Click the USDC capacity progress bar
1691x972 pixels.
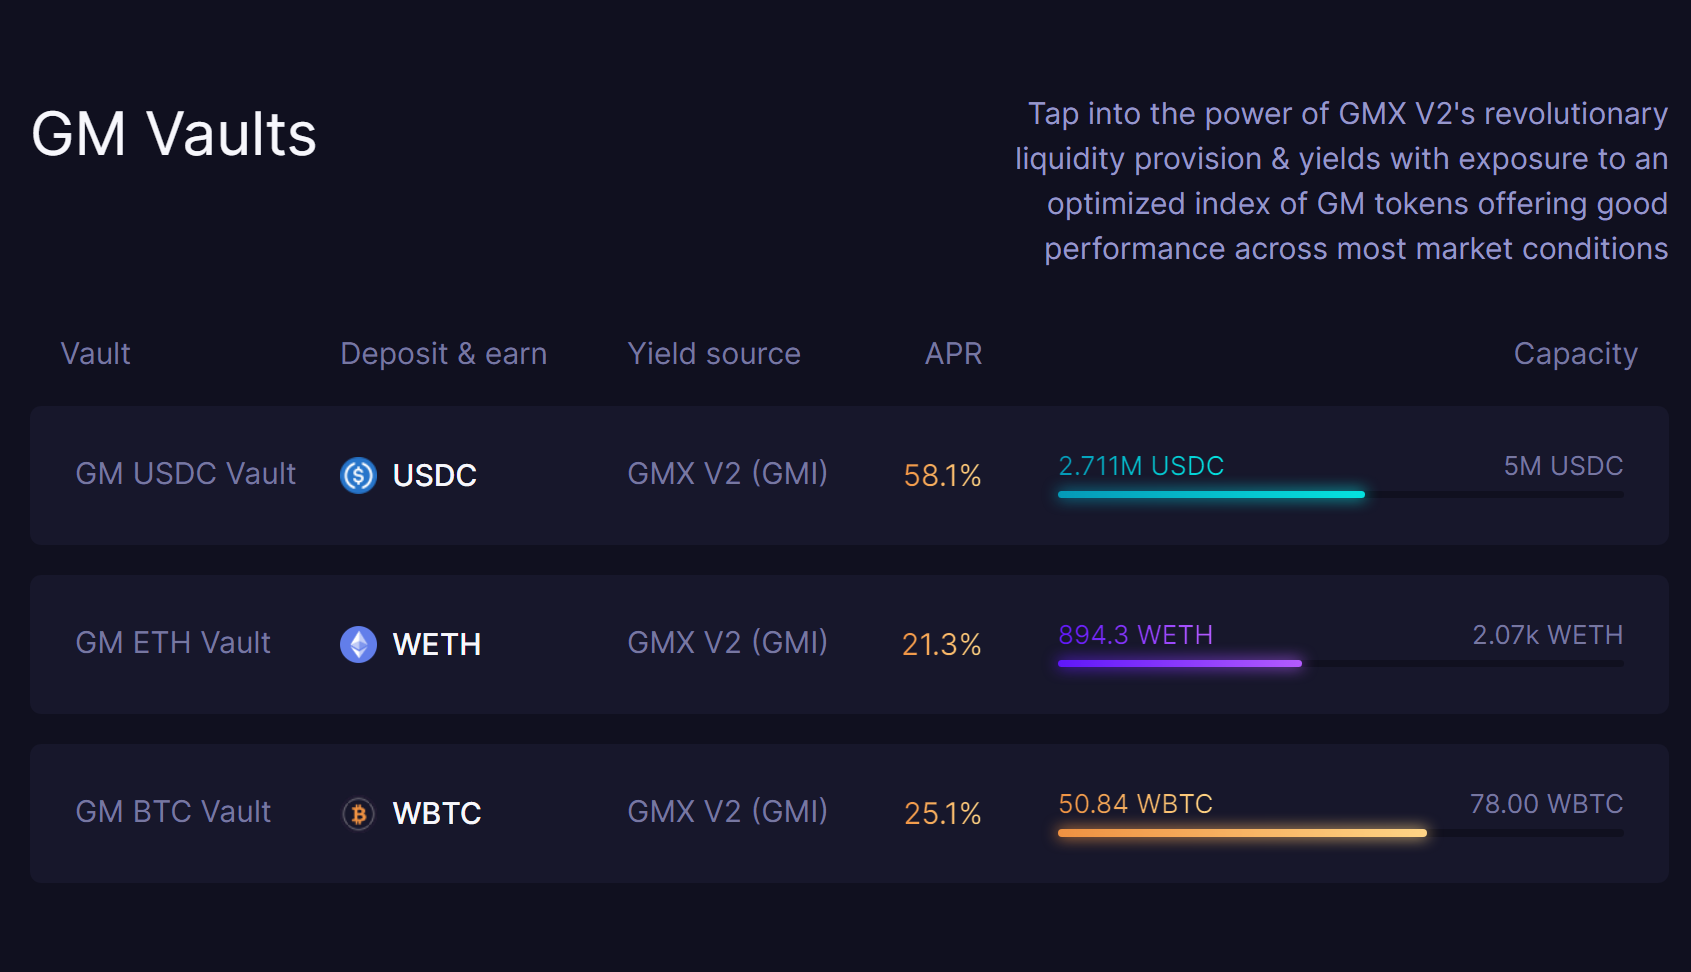point(1340,494)
